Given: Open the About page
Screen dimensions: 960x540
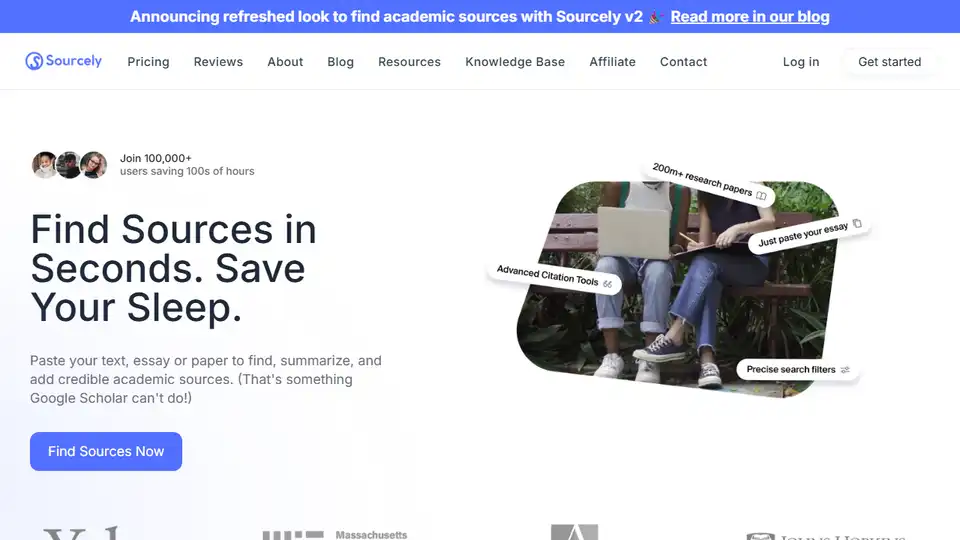Looking at the screenshot, I should (x=285, y=62).
